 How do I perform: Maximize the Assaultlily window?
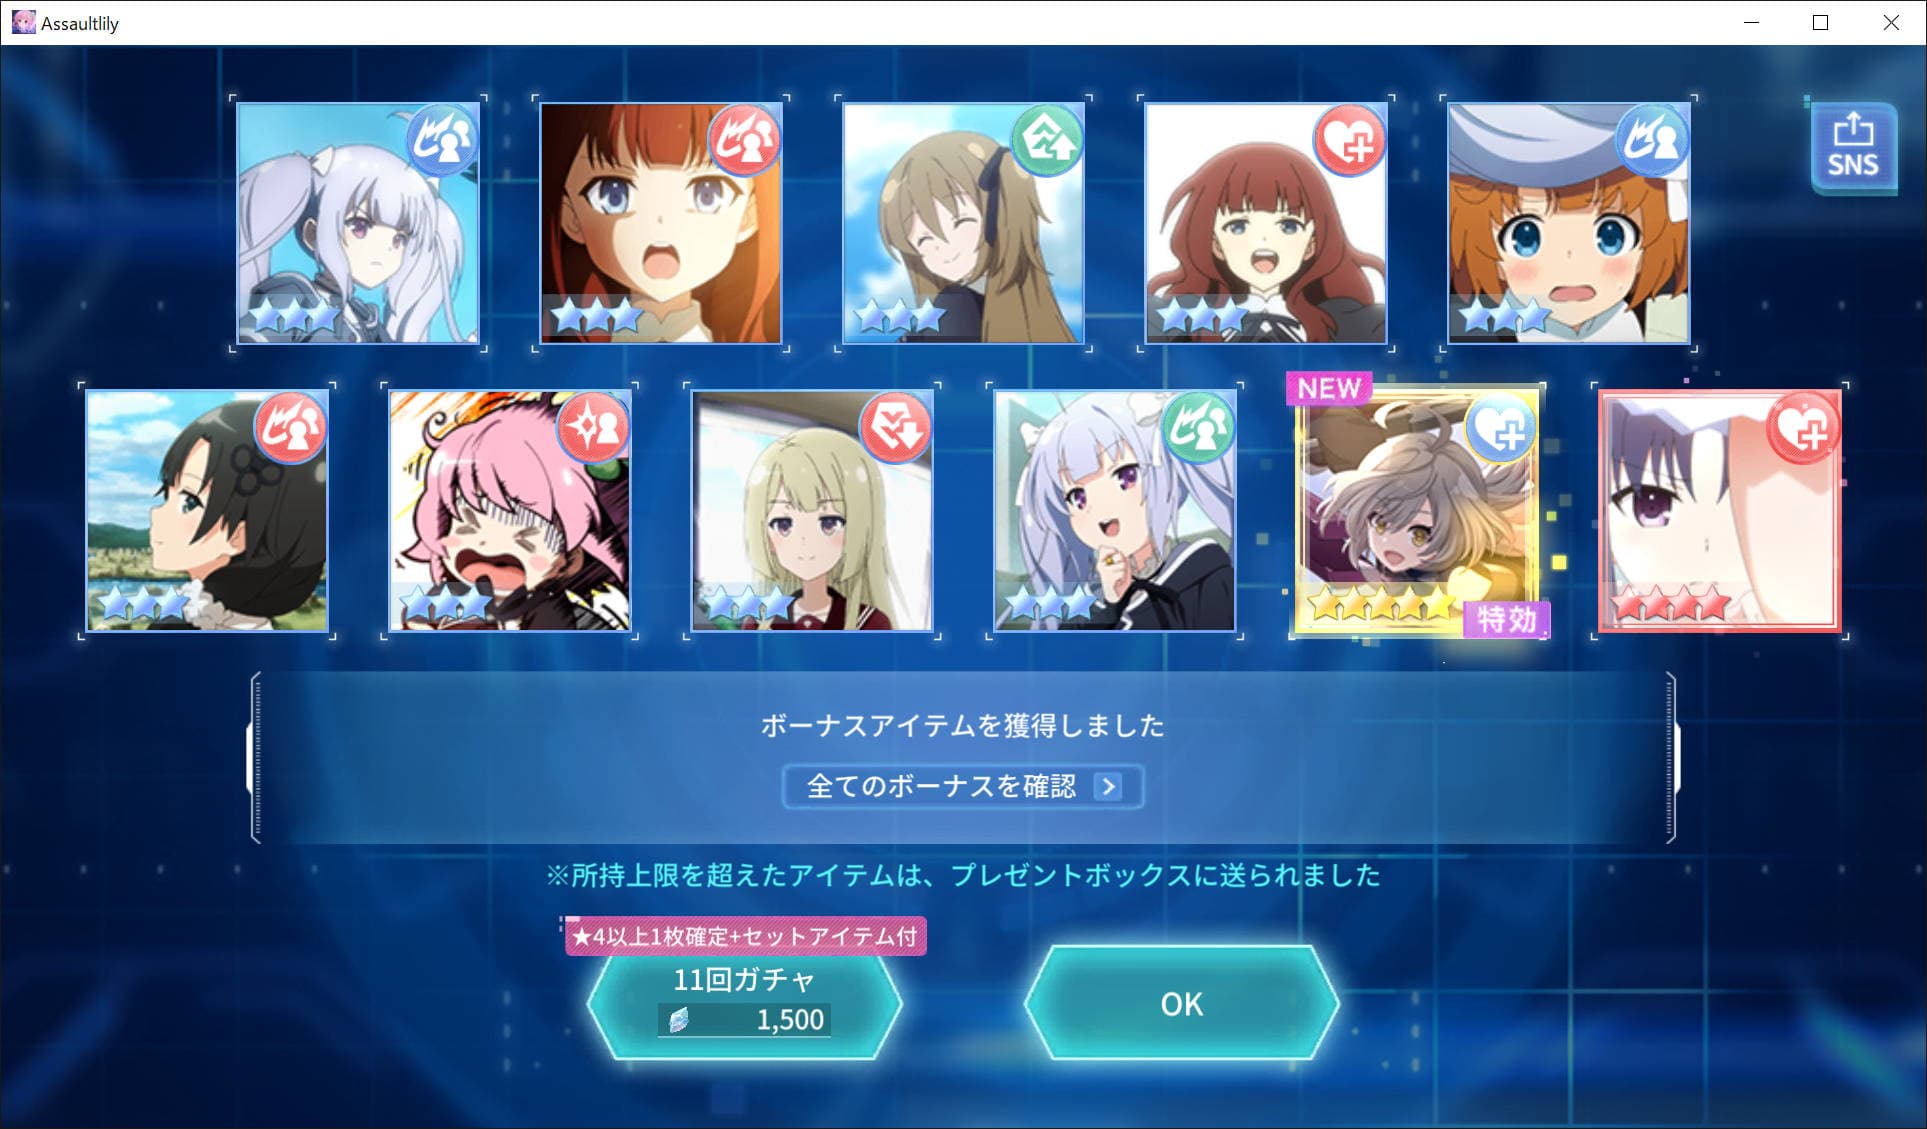(1820, 22)
